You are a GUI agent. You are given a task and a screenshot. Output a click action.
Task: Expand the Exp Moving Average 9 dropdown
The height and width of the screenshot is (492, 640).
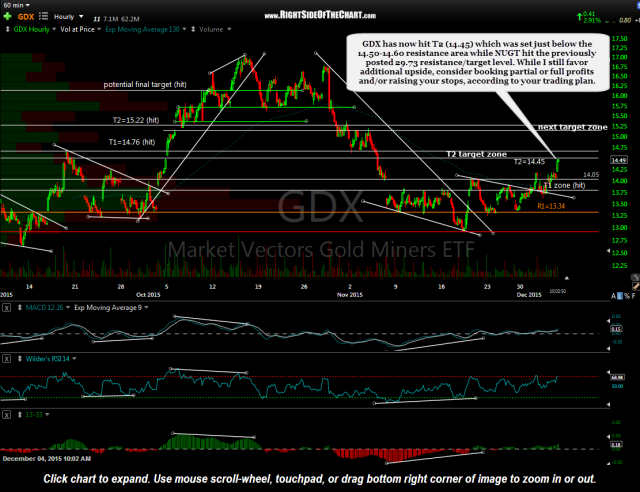click(146, 307)
